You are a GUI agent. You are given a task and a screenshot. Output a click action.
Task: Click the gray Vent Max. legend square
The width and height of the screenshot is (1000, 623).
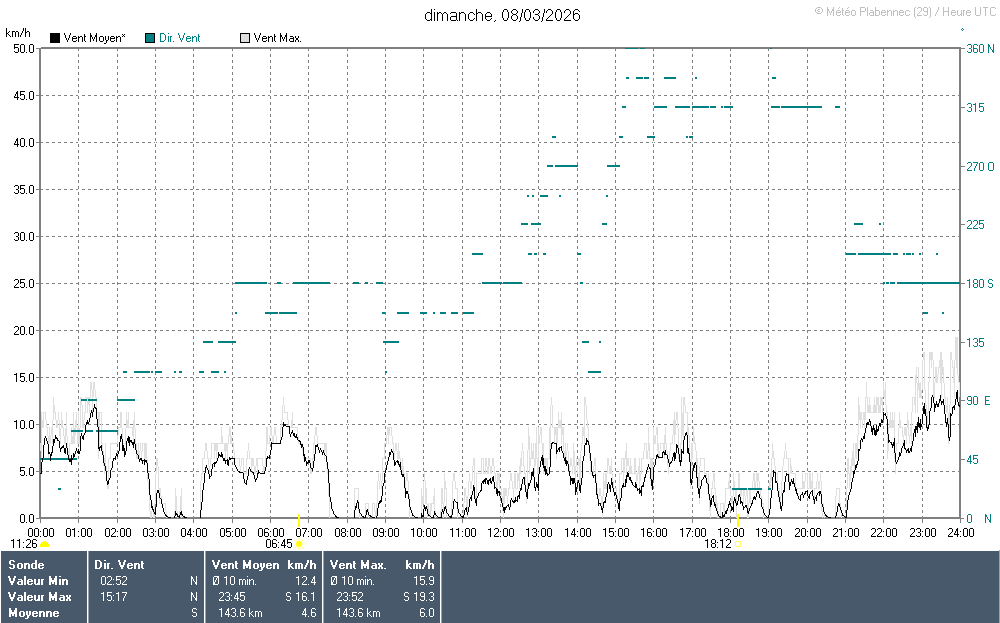pyautogui.click(x=245, y=38)
